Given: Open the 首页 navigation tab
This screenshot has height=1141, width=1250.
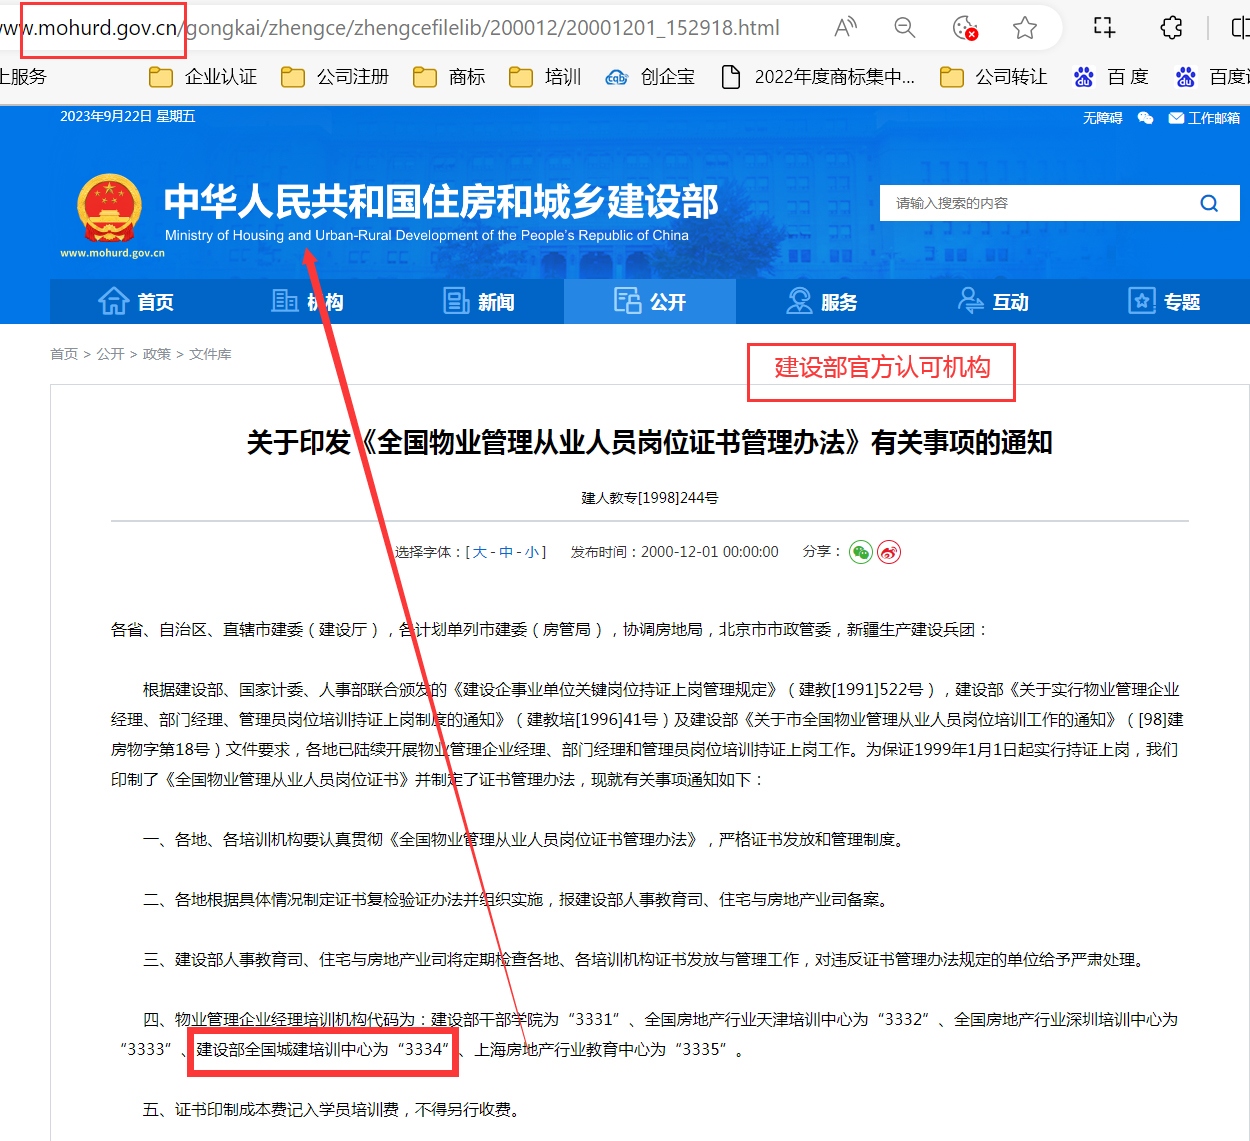Looking at the screenshot, I should coord(136,302).
